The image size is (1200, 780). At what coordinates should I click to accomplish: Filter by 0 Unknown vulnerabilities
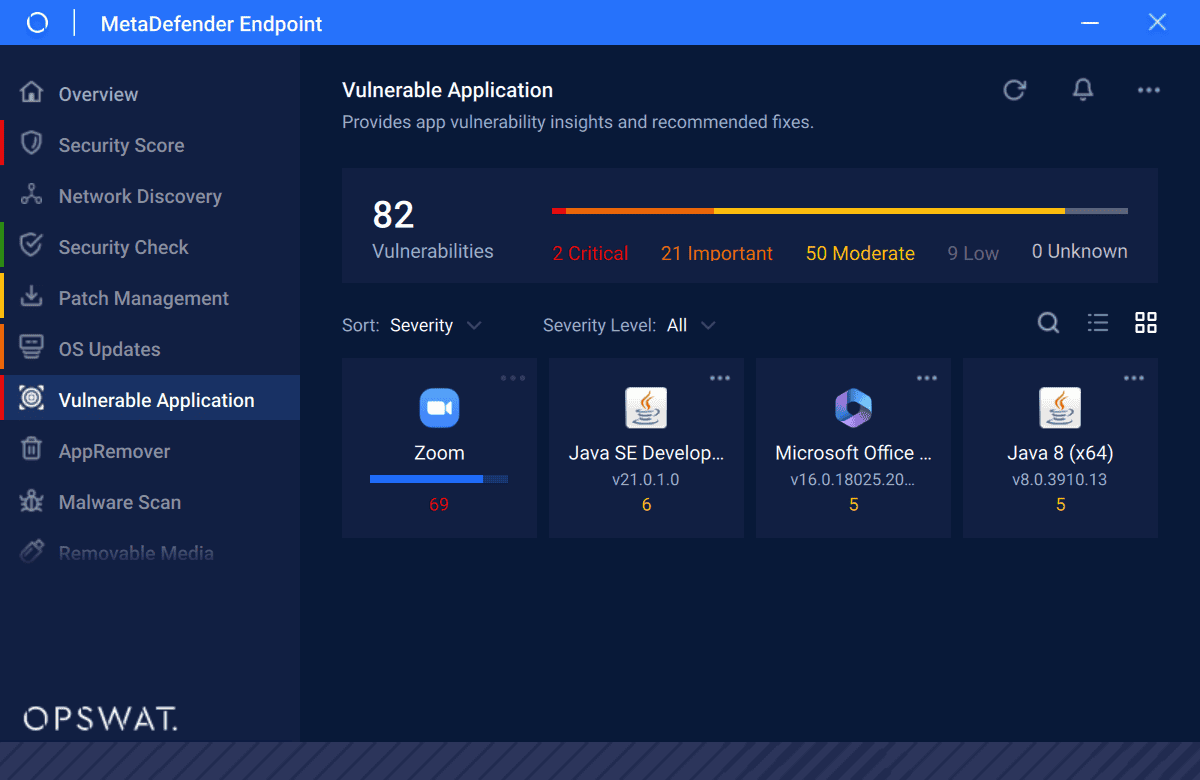click(x=1080, y=251)
